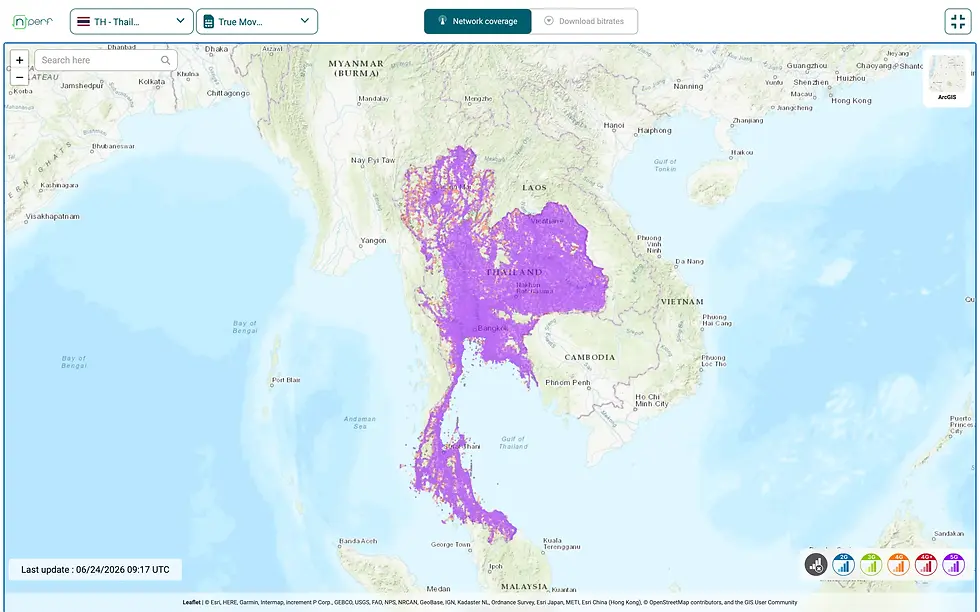The width and height of the screenshot is (980, 612).
Task: Click the THAILAND country label
Action: pyautogui.click(x=514, y=273)
